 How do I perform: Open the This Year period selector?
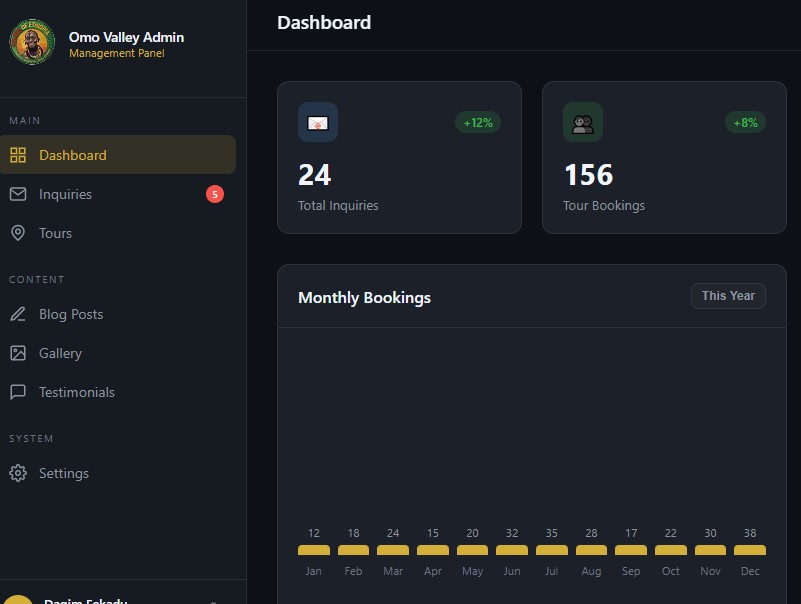pyautogui.click(x=728, y=296)
